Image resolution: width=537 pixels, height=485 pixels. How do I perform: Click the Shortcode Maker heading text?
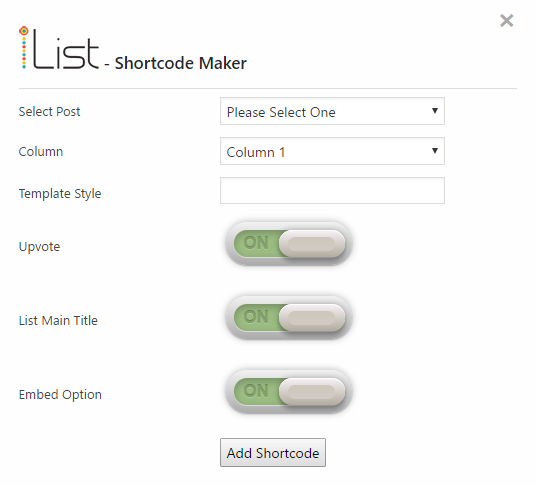click(x=180, y=63)
